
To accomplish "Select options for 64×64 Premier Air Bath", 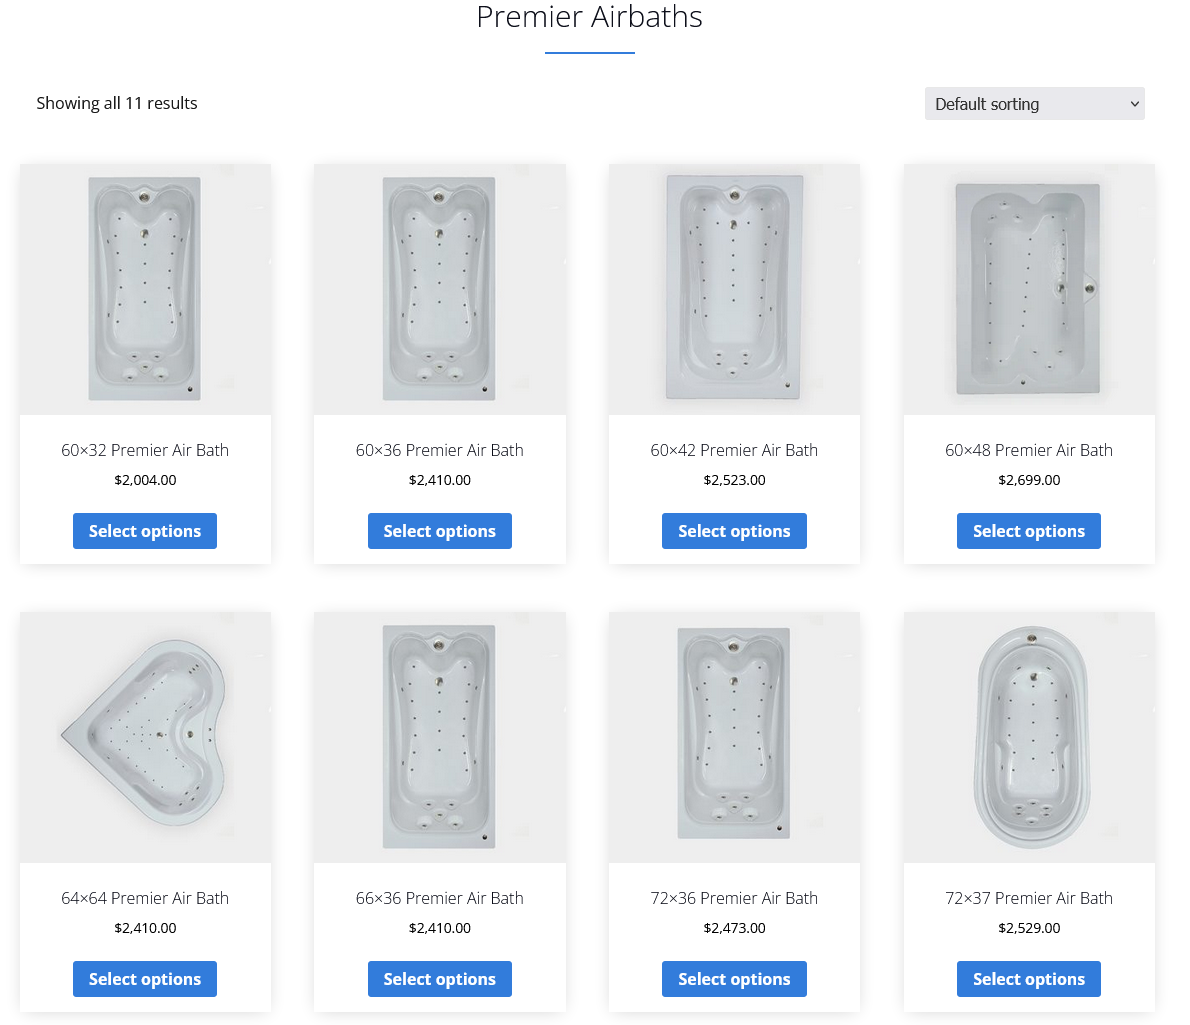I will point(145,979).
